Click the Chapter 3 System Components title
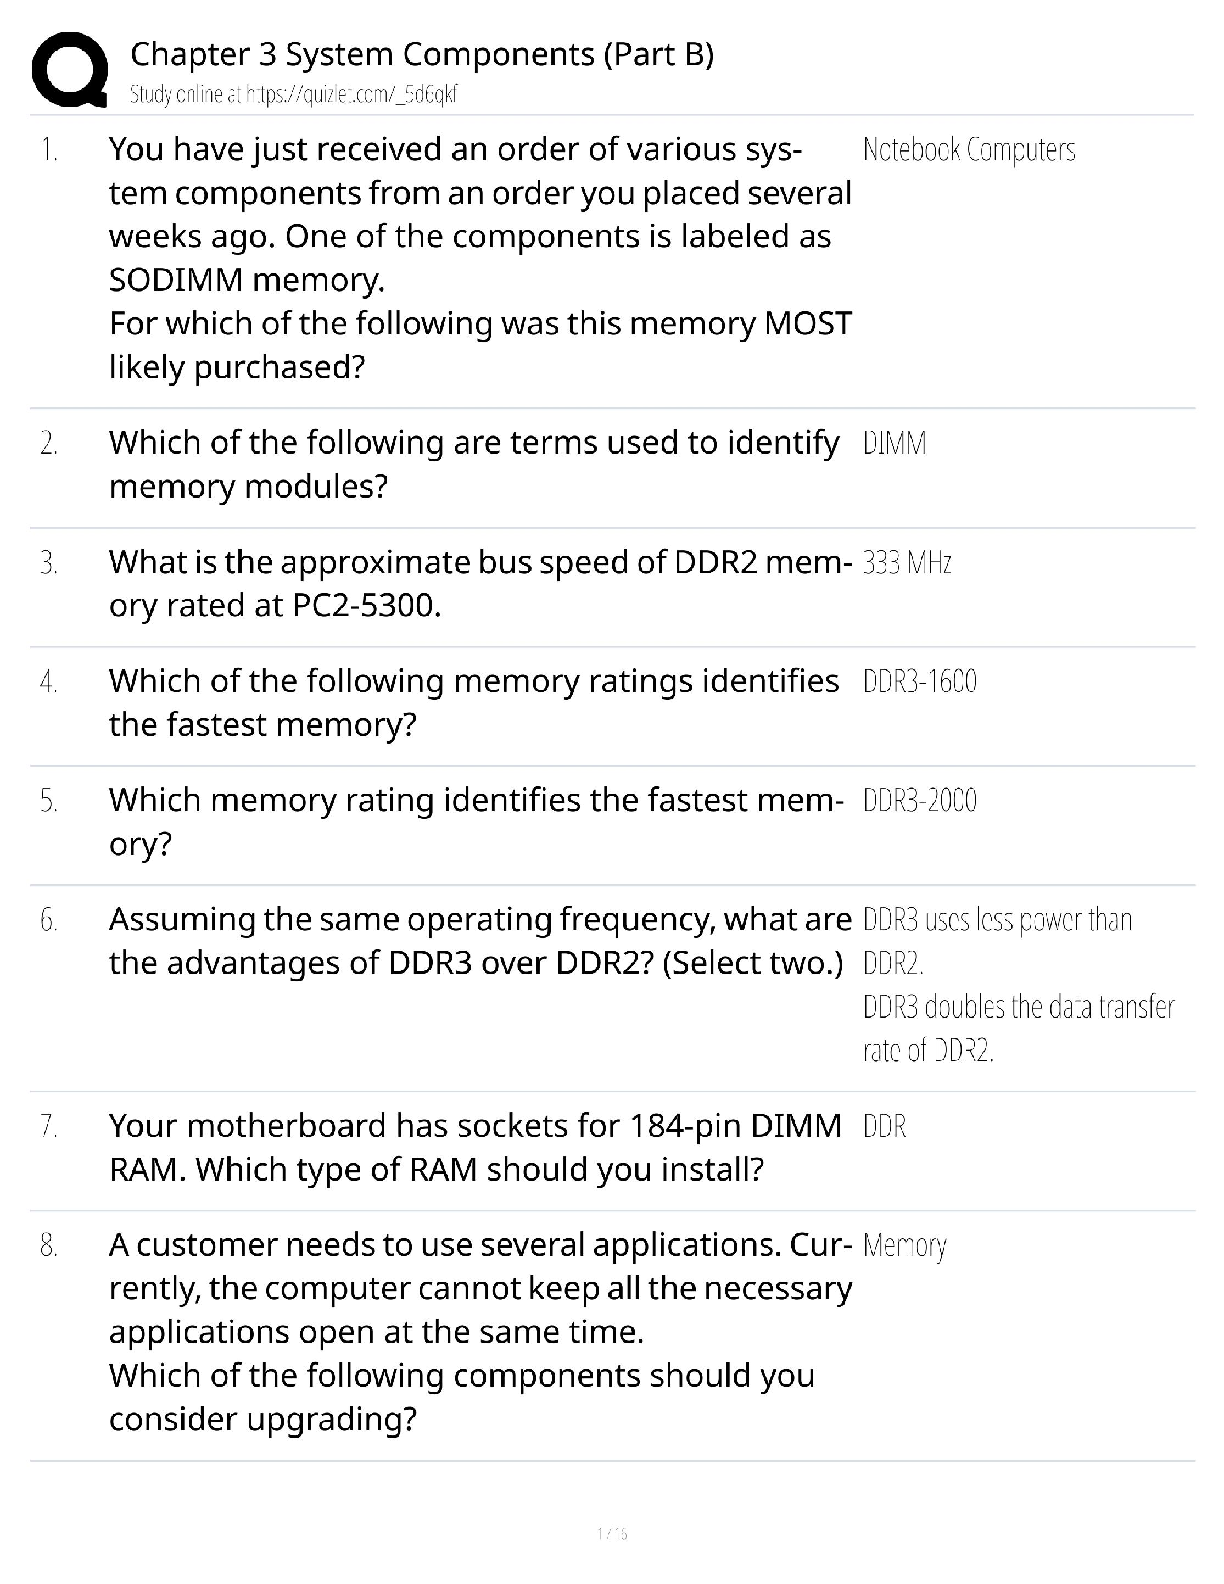The height and width of the screenshot is (1584, 1224). pos(422,54)
